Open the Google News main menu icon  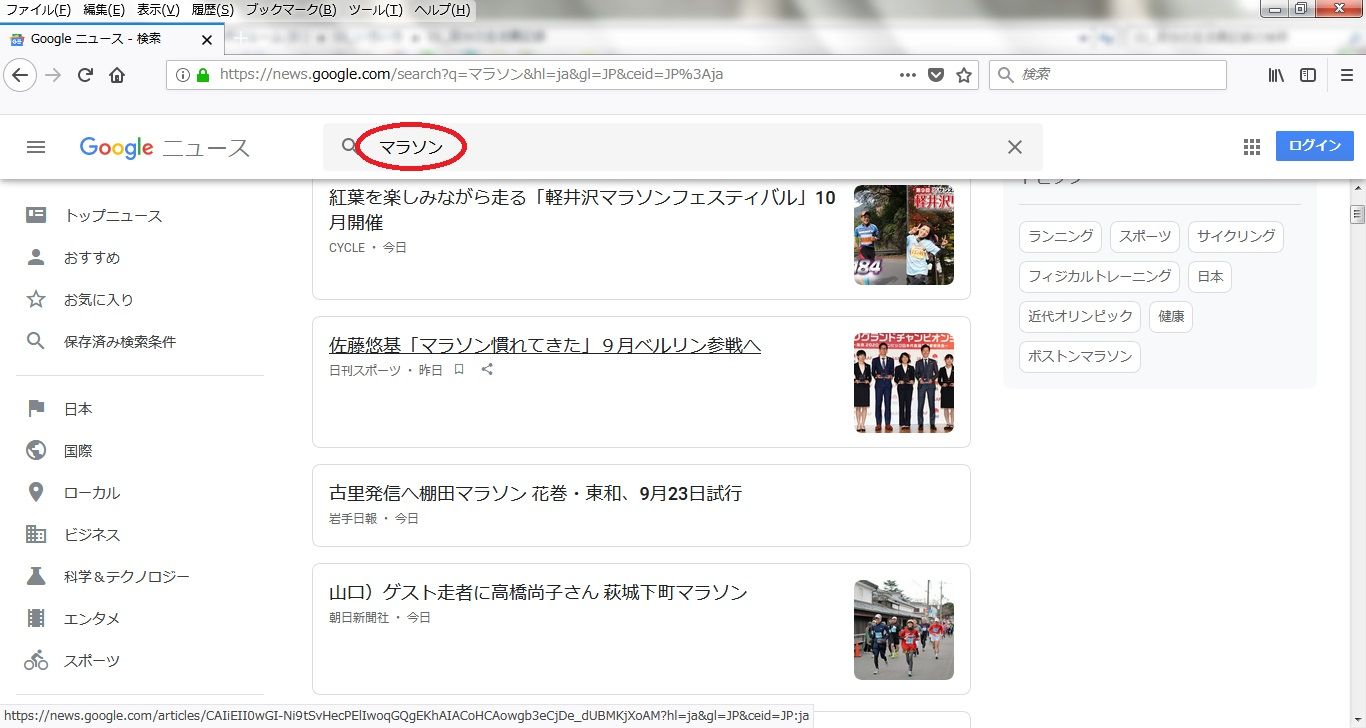(x=36, y=147)
